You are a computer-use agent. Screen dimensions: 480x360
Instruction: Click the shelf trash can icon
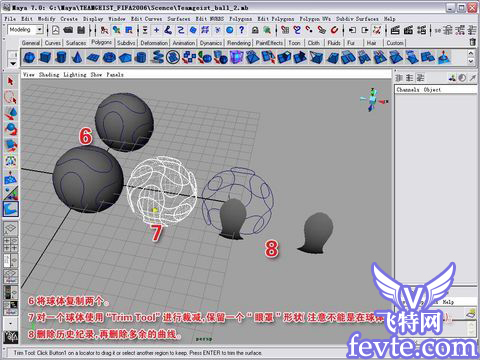[472, 42]
